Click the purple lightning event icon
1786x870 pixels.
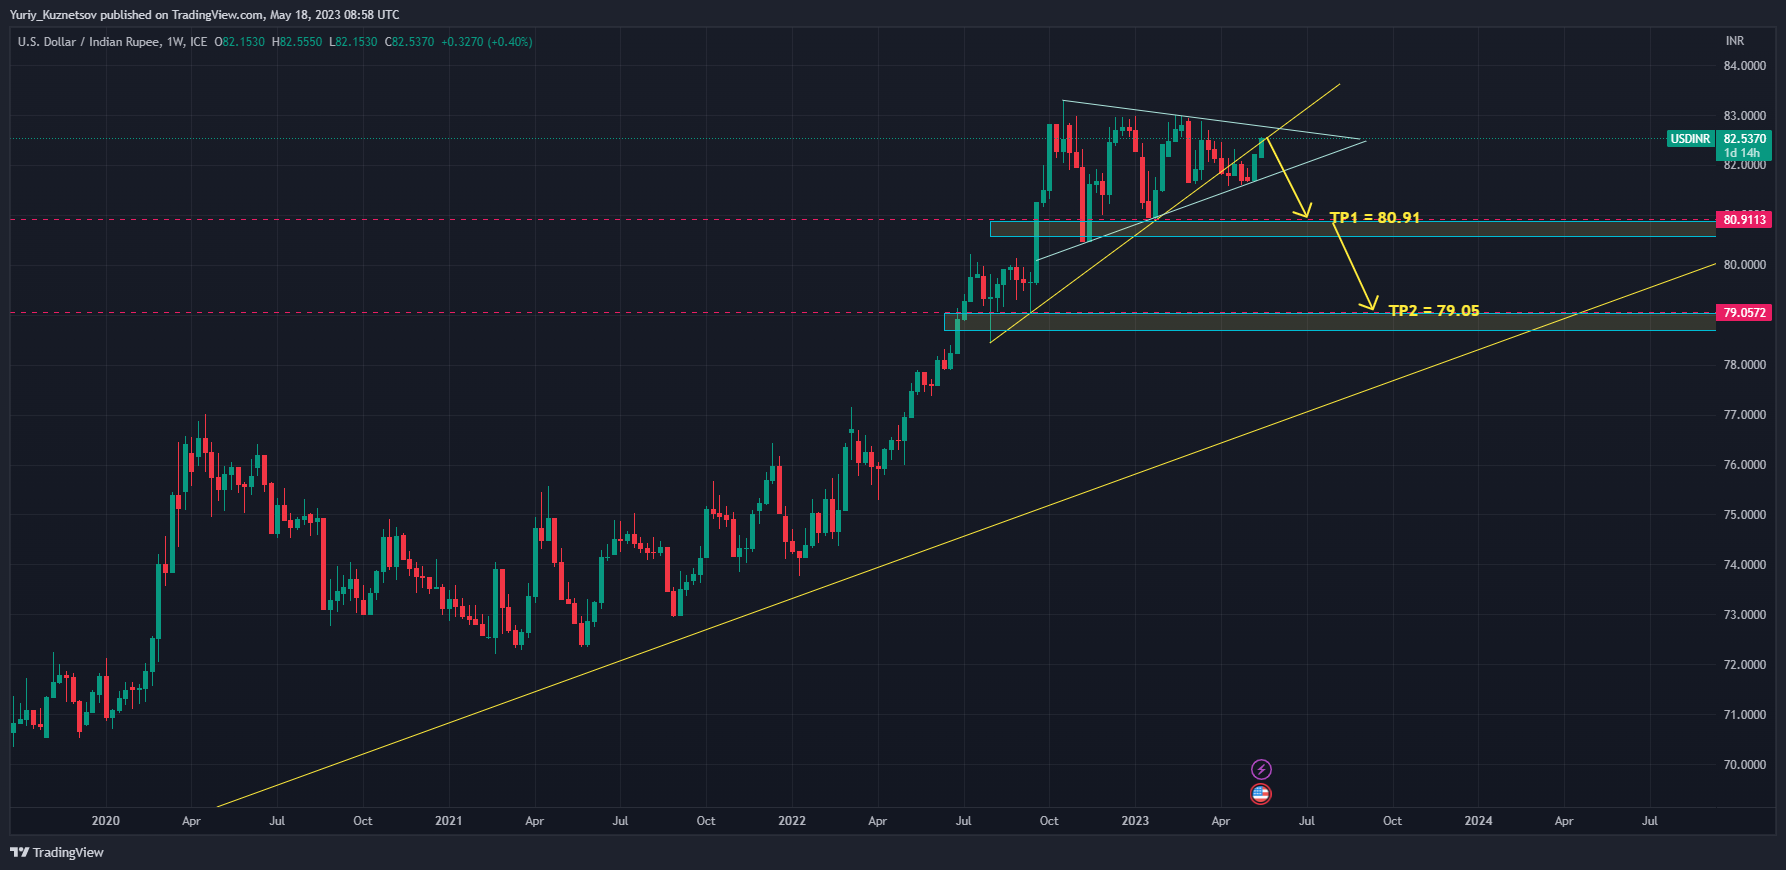coord(1261,769)
